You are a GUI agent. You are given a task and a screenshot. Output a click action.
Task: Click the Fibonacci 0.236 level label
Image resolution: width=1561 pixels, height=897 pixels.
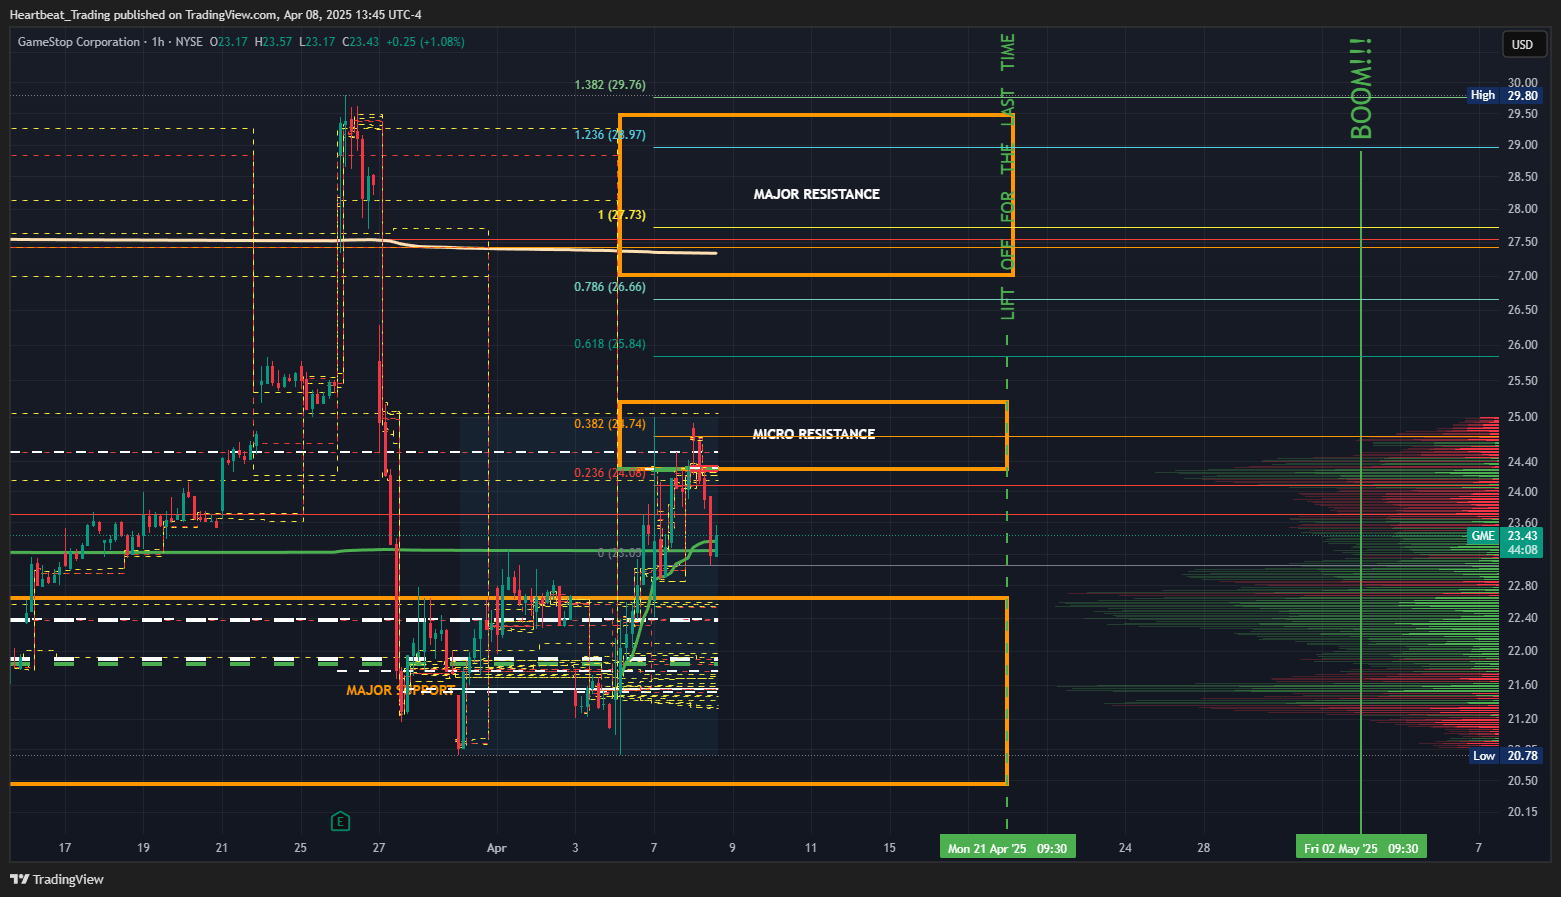coord(610,473)
